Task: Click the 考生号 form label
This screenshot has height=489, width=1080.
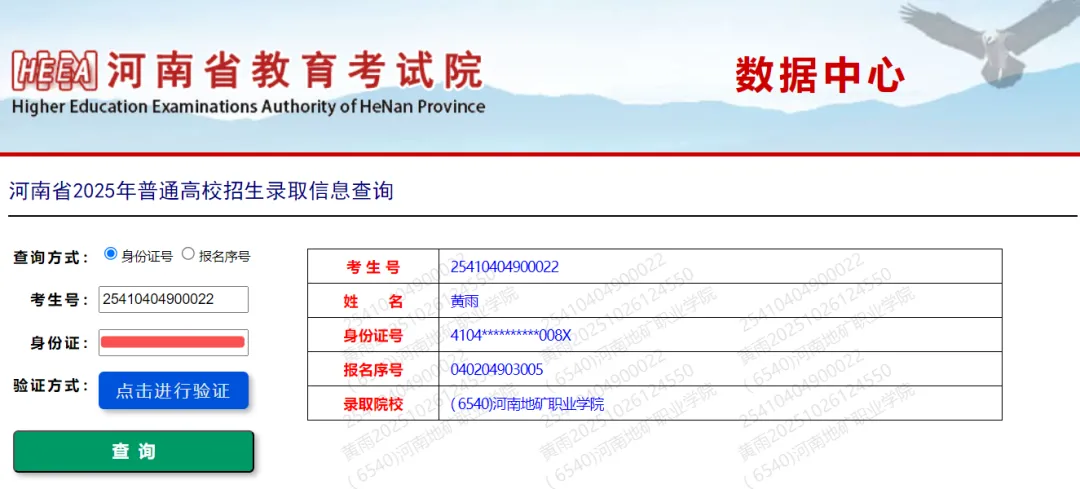Action: tap(59, 300)
